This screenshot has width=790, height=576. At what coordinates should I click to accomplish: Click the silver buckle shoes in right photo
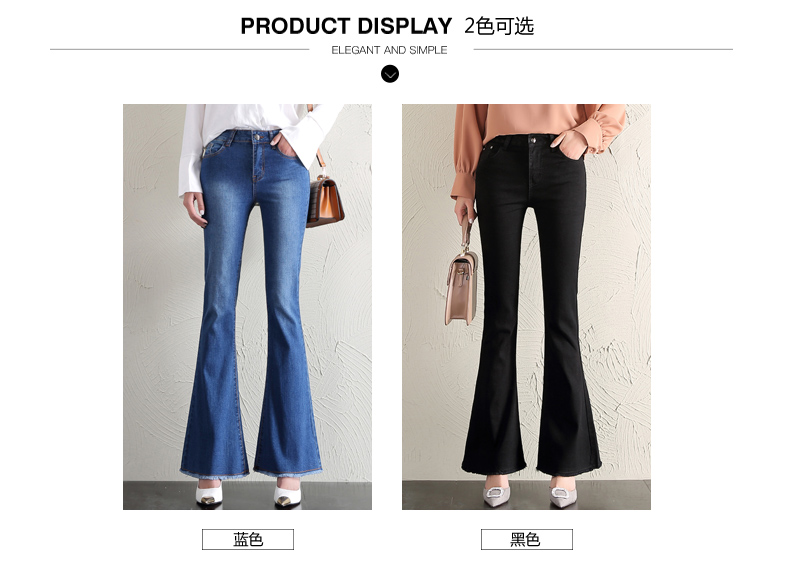[x=530, y=495]
